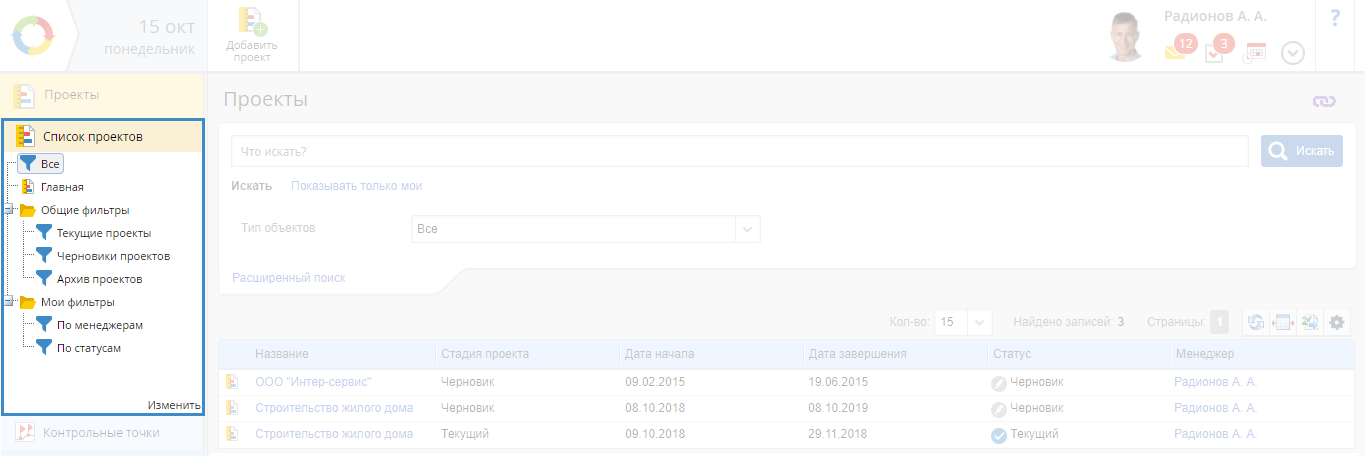Screen dimensions: 1365x456
Task: Open table settings gear icon
Action: 1336,322
